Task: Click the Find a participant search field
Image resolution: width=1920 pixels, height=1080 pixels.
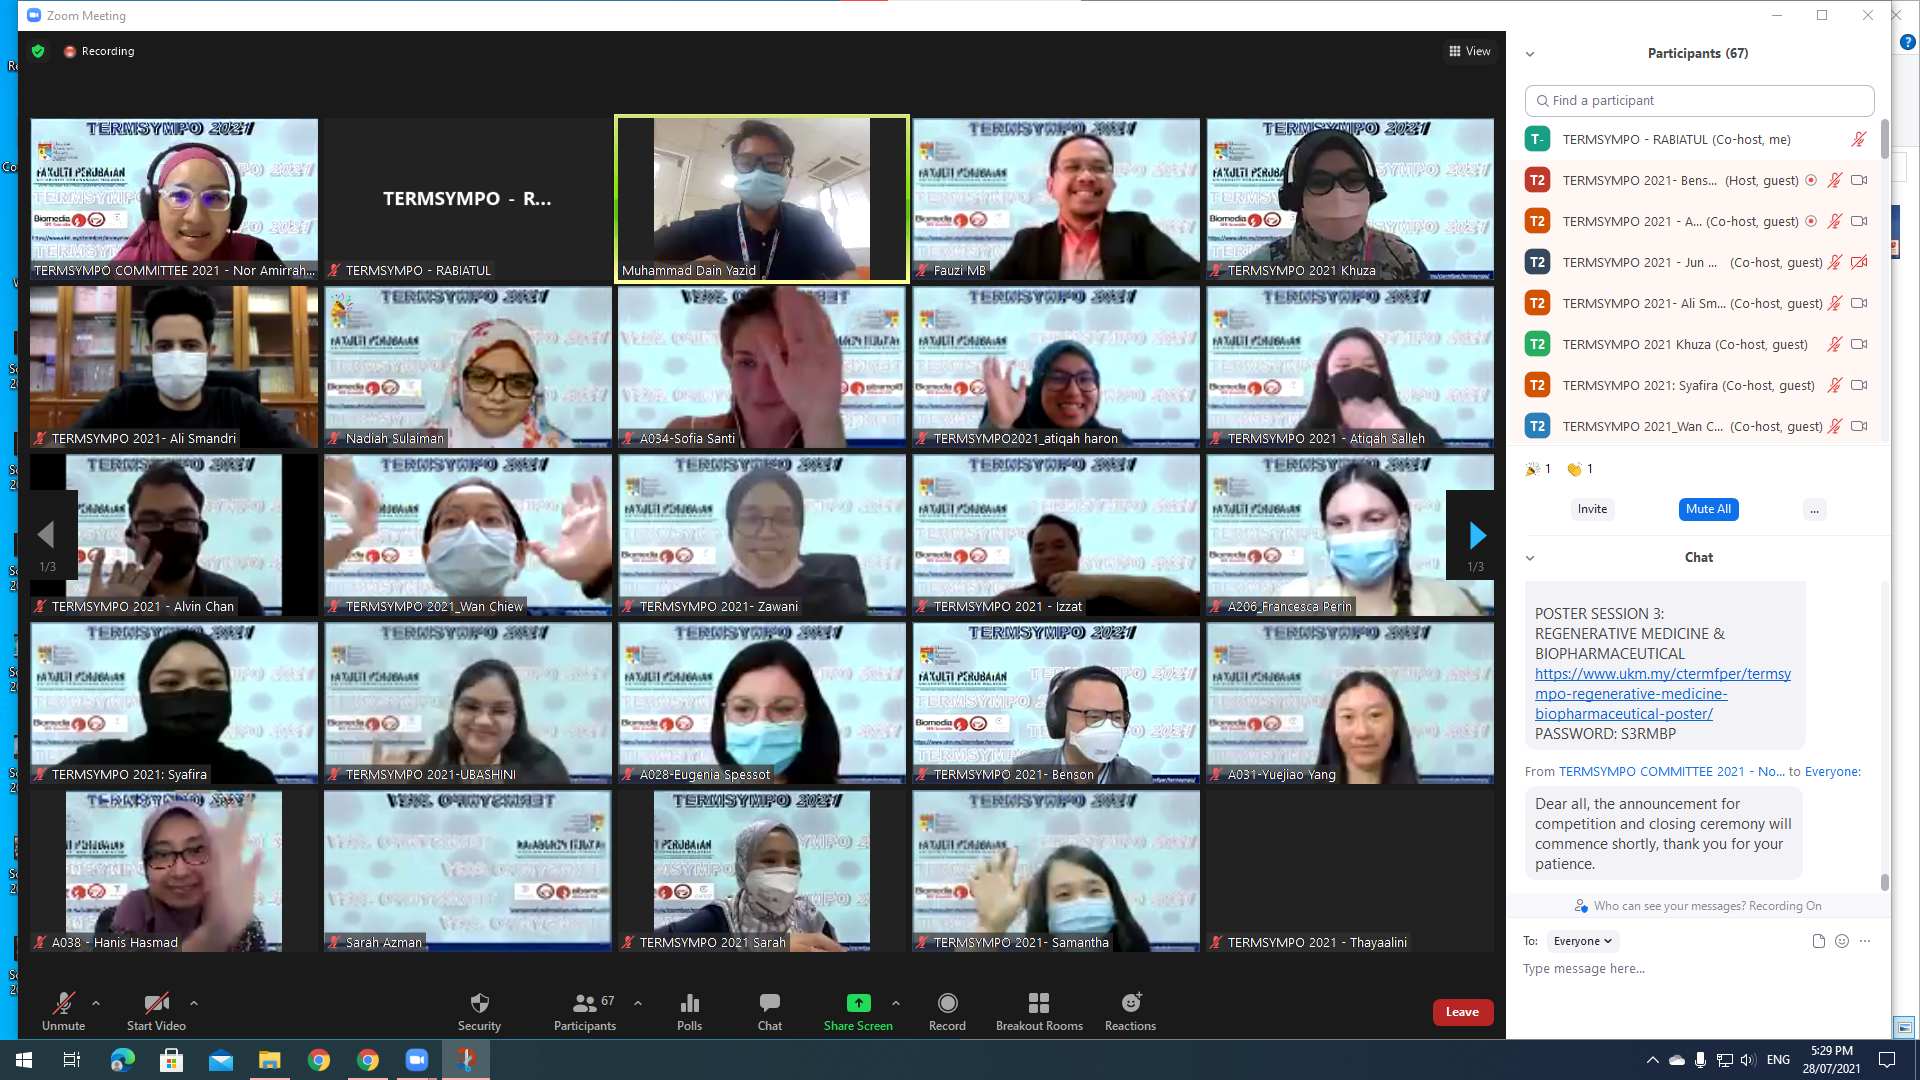Action: [x=1699, y=101]
